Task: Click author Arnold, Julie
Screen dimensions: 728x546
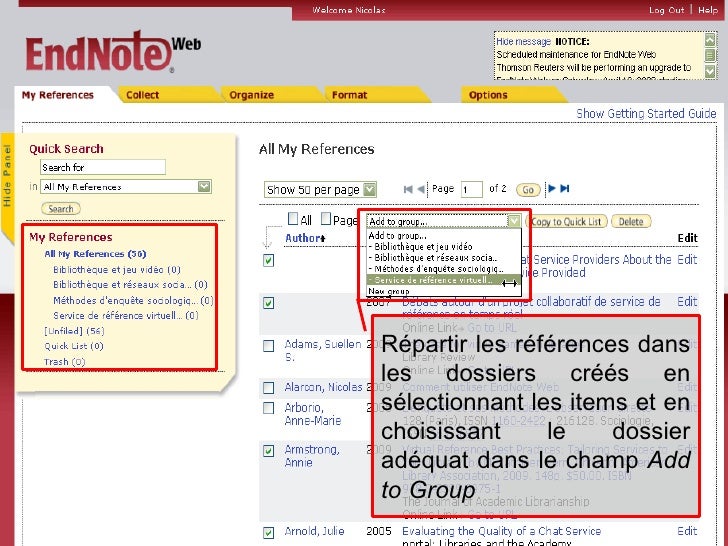Action: [x=314, y=531]
